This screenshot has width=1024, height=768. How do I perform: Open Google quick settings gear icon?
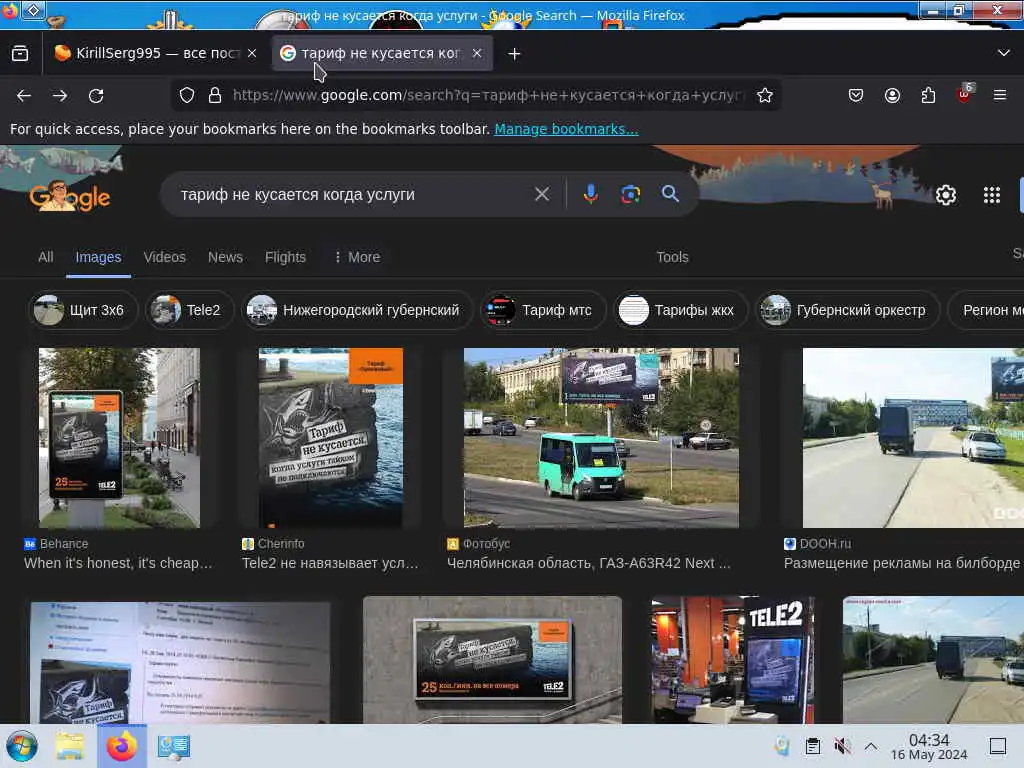pyautogui.click(x=946, y=195)
